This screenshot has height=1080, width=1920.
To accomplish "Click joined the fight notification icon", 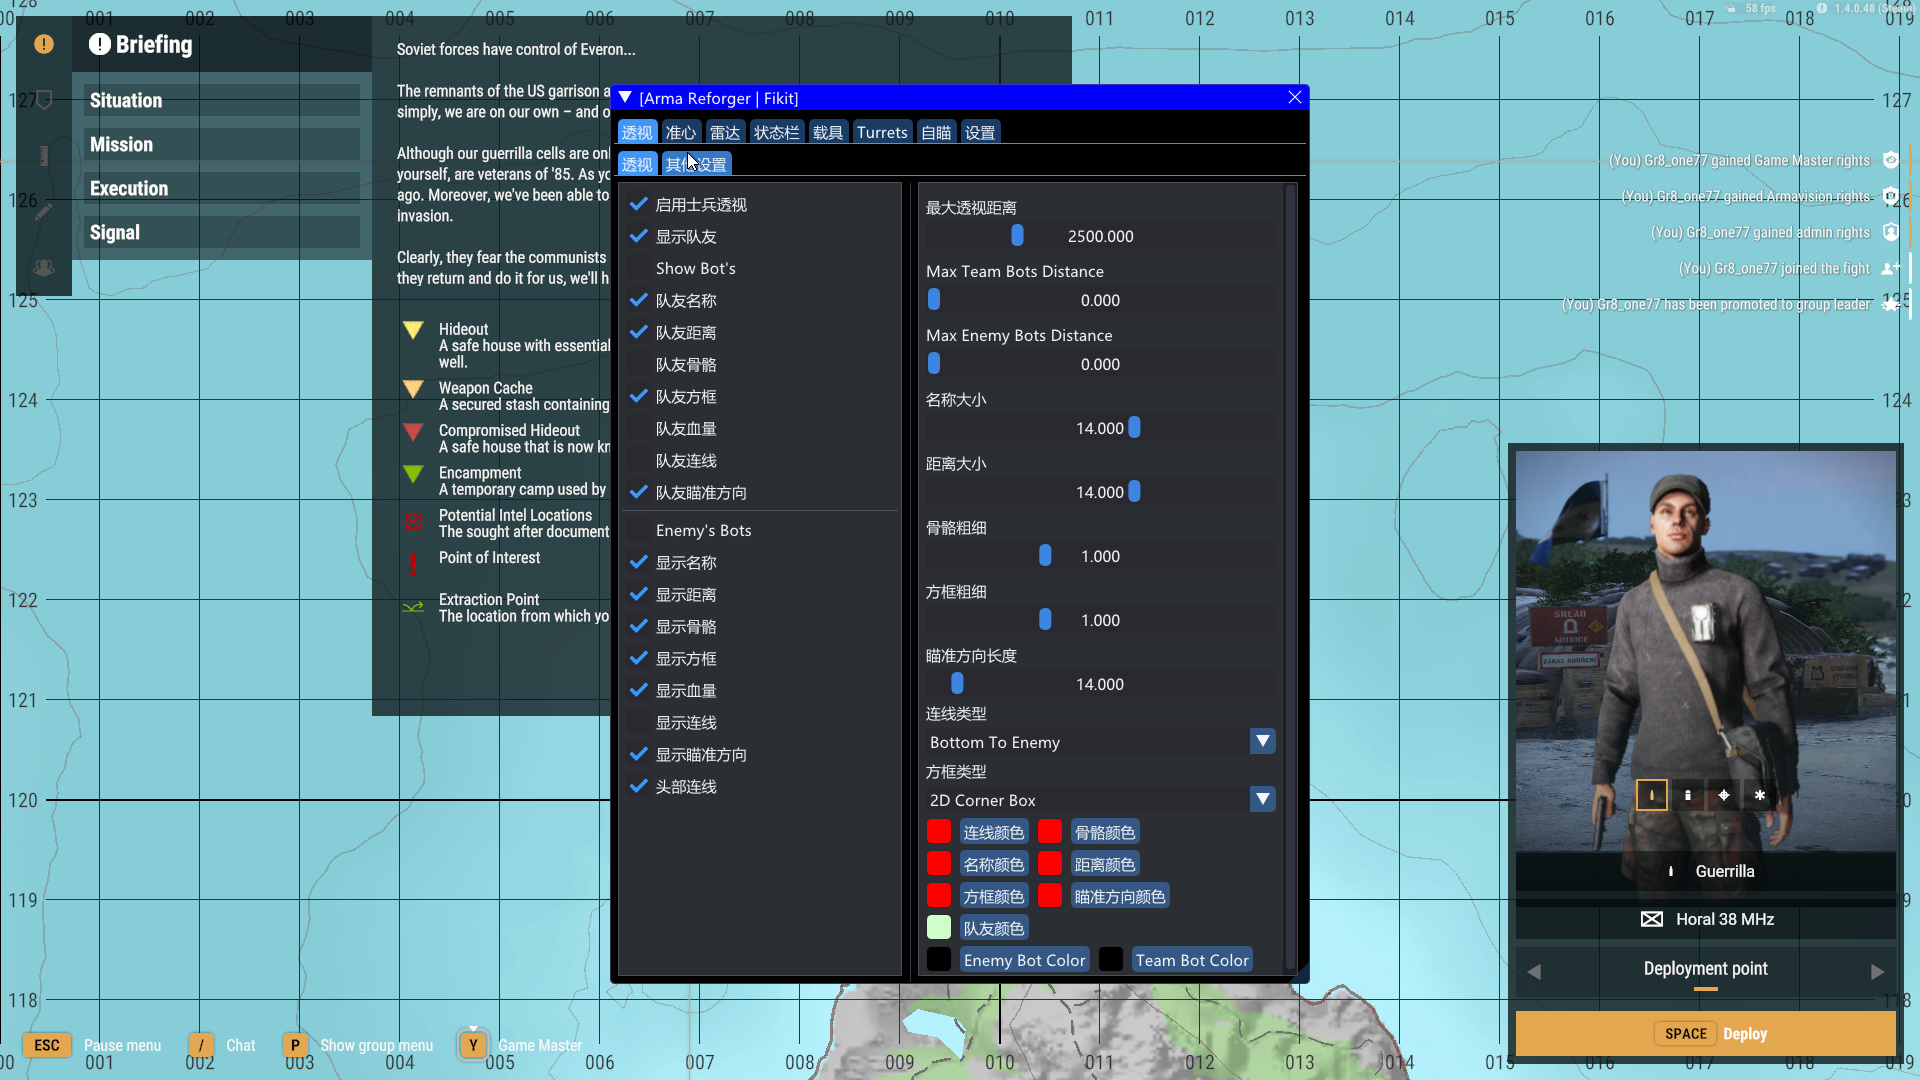I will 1891,268.
